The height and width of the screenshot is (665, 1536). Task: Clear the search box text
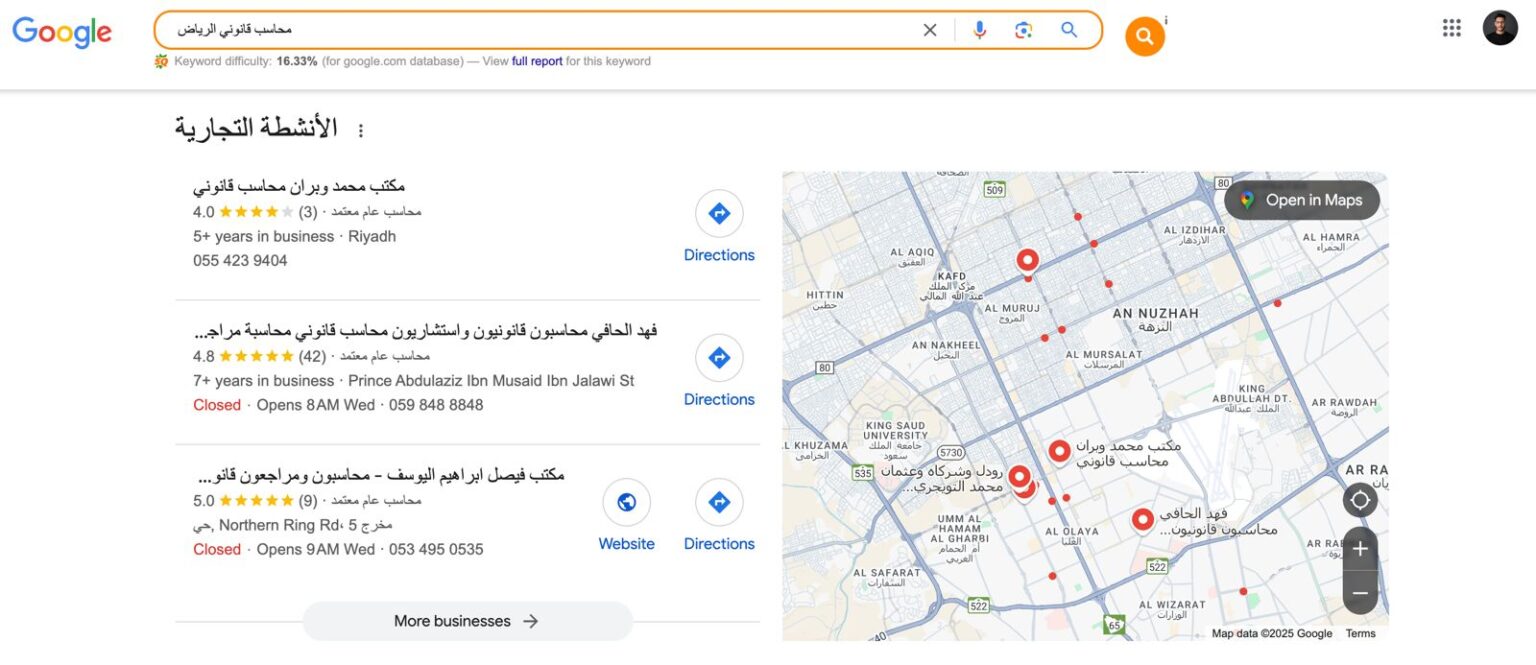tap(930, 30)
